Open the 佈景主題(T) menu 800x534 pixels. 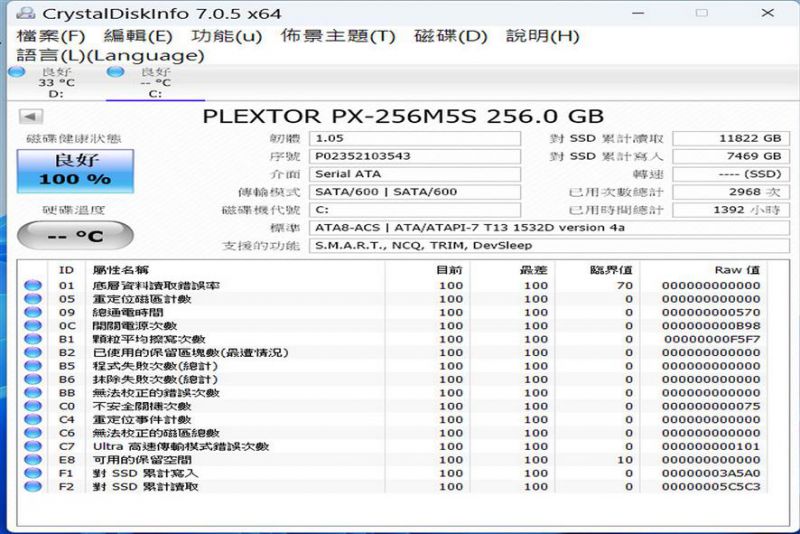point(338,36)
